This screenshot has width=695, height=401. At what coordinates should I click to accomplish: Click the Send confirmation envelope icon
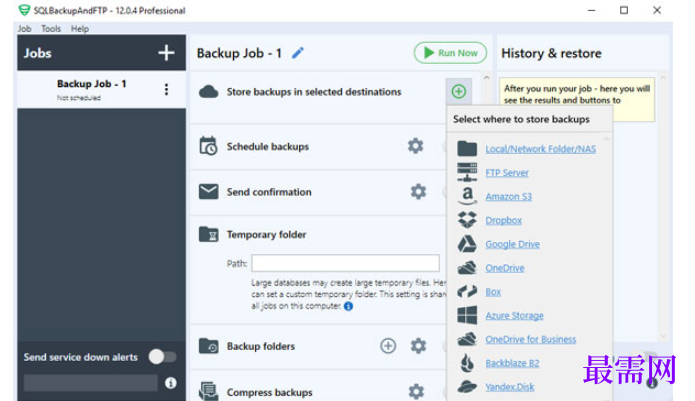[x=208, y=191]
